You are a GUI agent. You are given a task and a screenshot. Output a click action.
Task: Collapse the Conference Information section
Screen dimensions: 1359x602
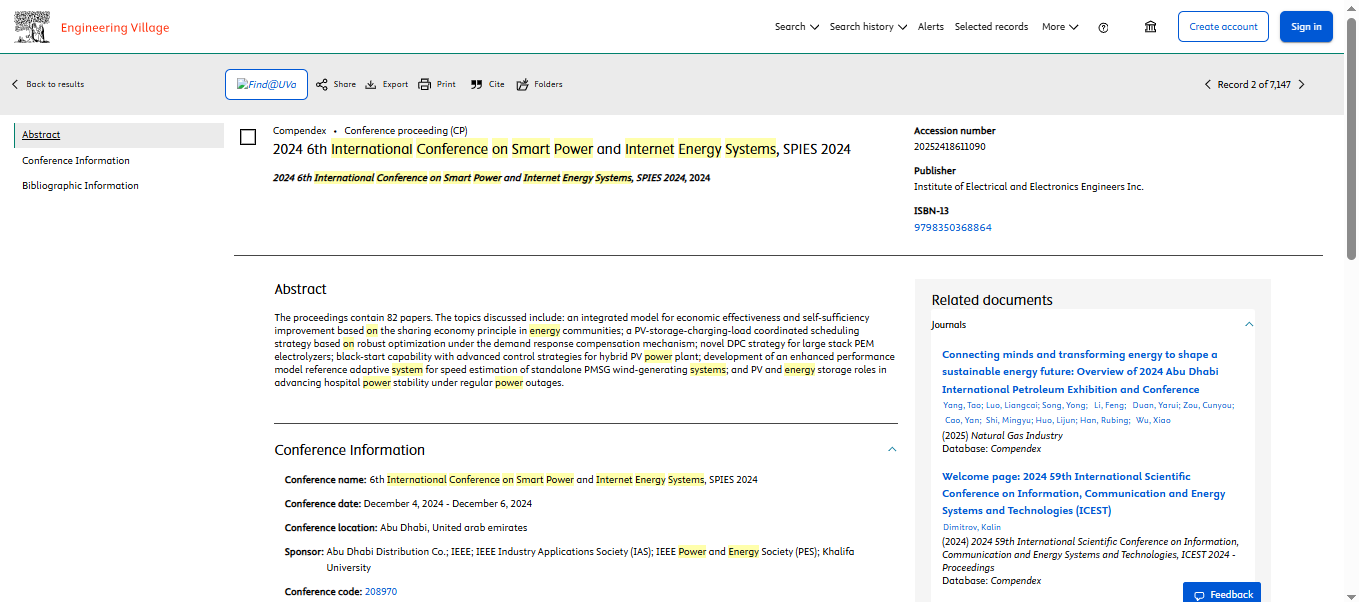click(892, 450)
